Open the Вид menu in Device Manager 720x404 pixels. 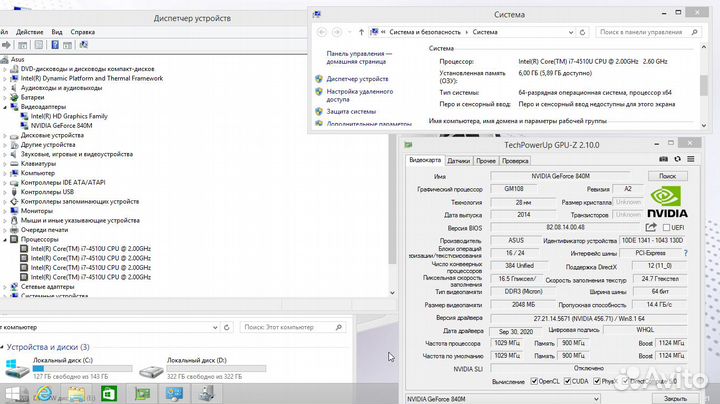coord(57,32)
